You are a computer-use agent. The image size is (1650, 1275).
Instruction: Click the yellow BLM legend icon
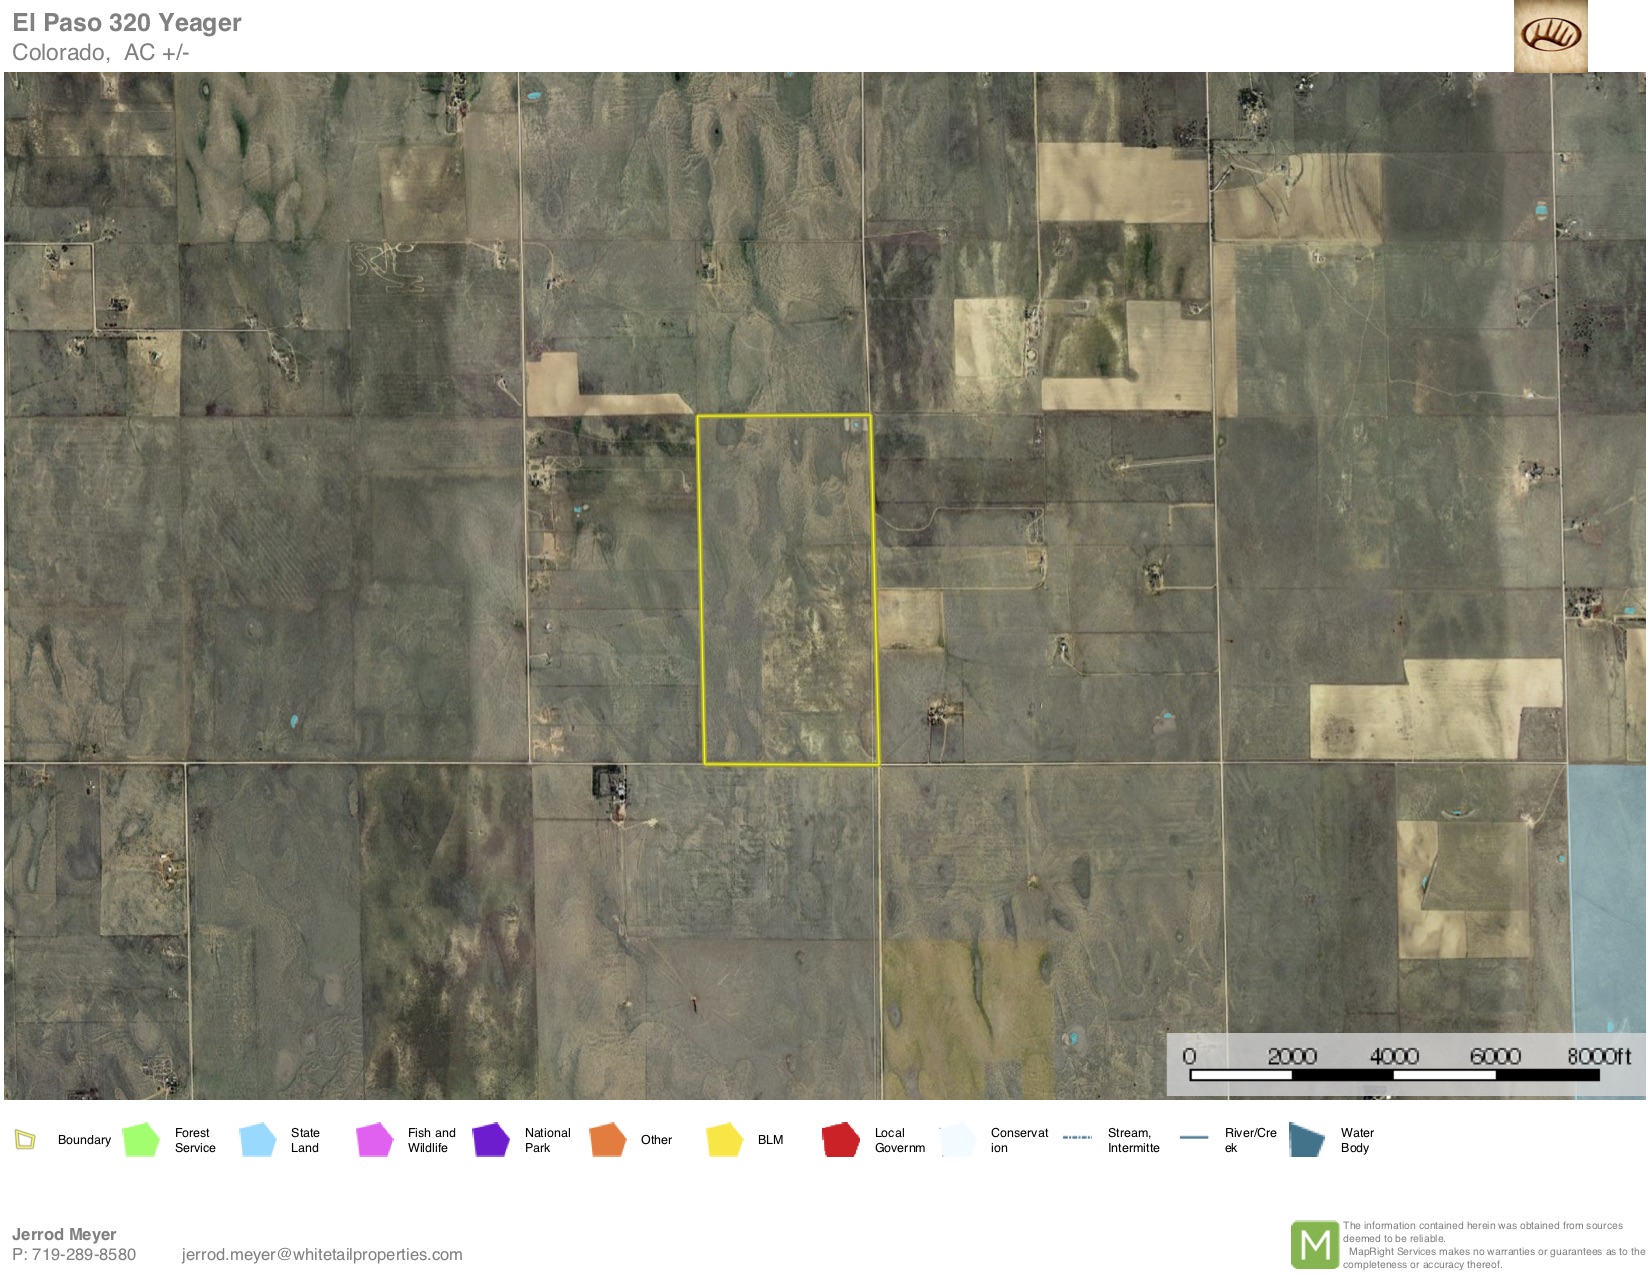[724, 1139]
